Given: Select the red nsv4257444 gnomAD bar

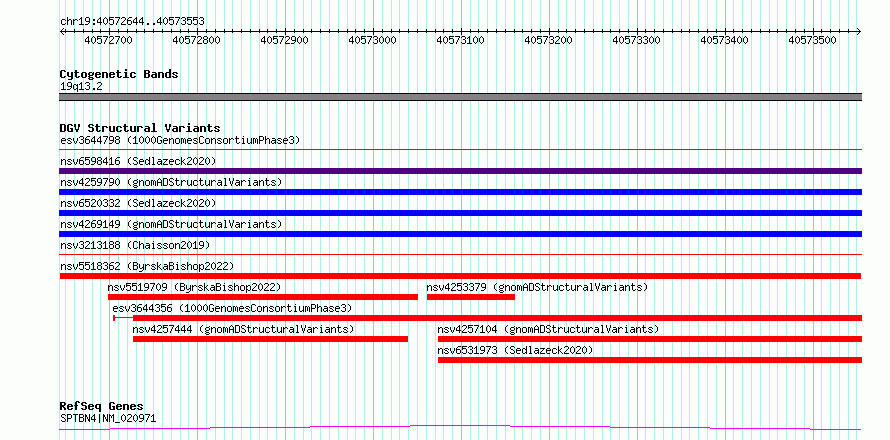Looking at the screenshot, I should point(270,339).
